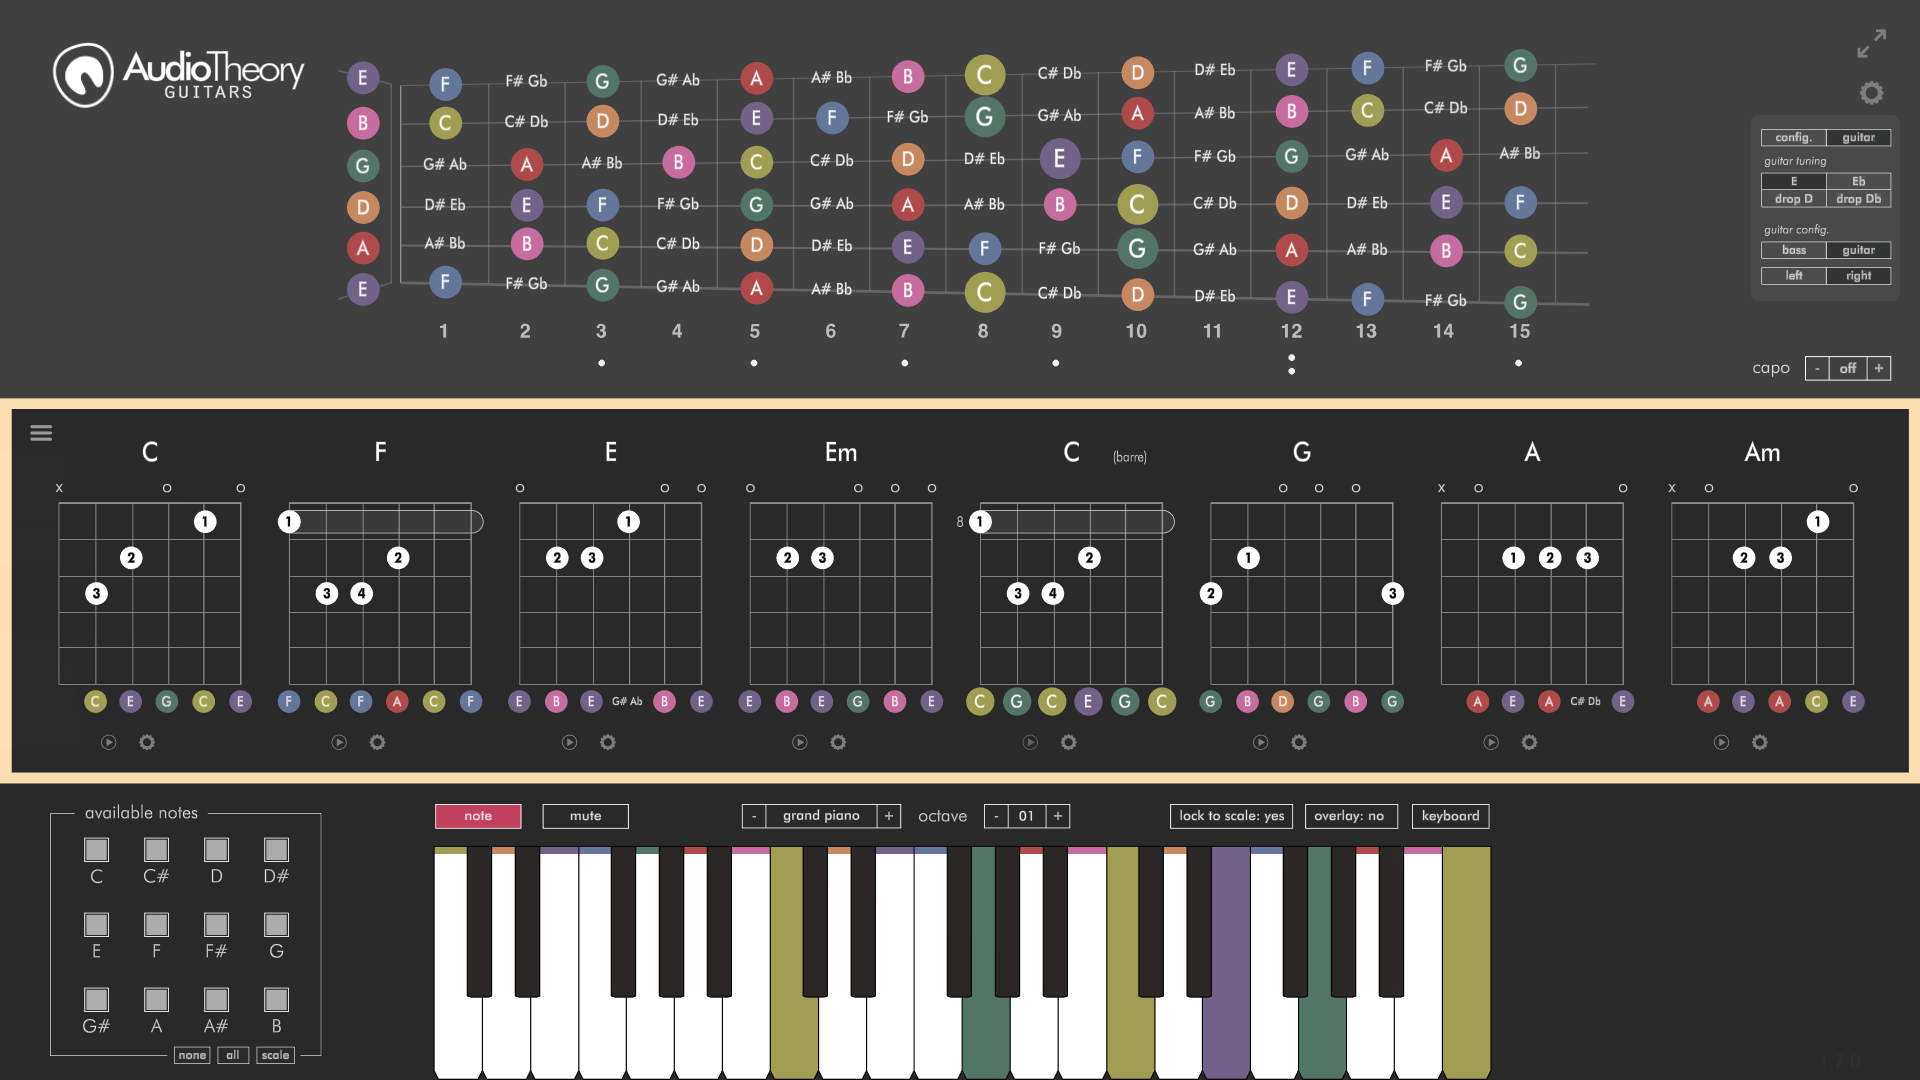Screen dimensions: 1920x1080
Task: Click the mute button in piano section
Action: 585,815
